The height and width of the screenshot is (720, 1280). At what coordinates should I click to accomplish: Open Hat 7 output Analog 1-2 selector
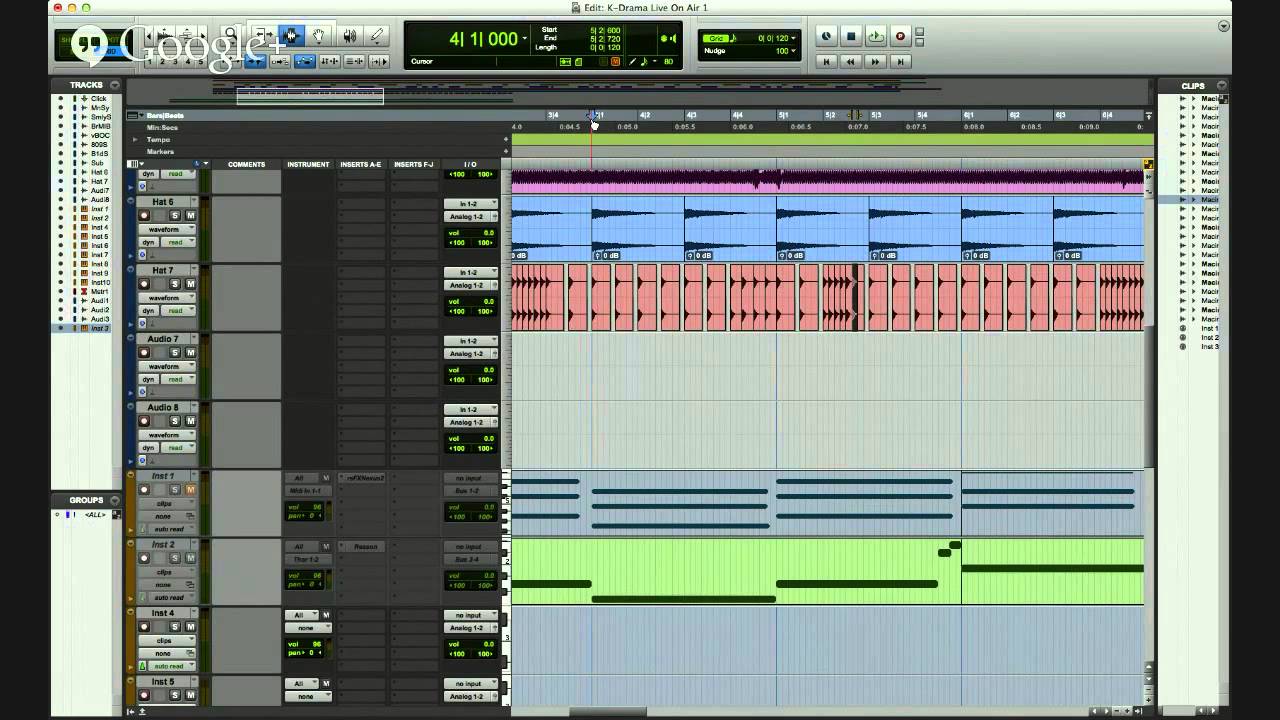coord(470,286)
